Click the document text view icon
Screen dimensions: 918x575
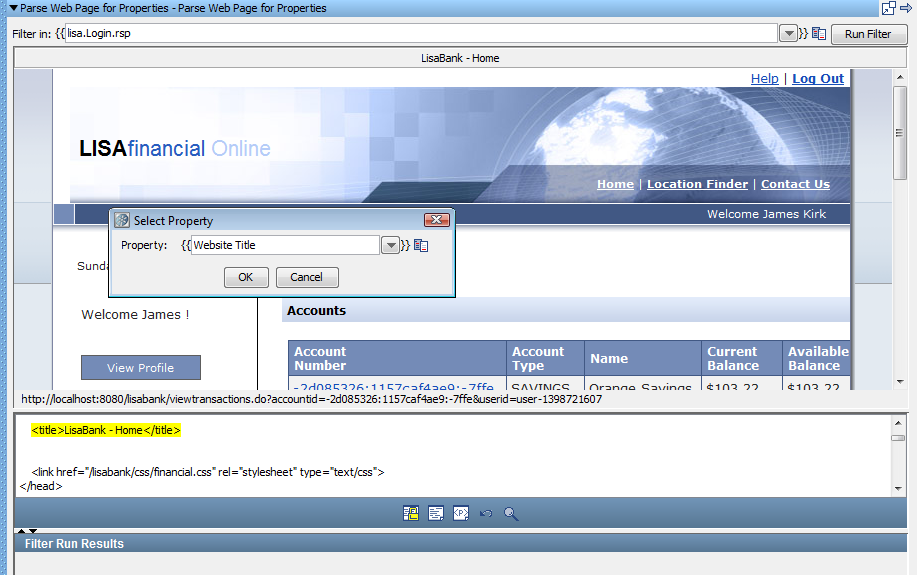[436, 514]
